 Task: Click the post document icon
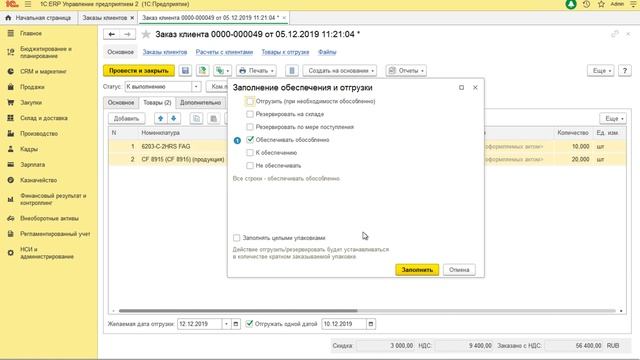[202, 71]
